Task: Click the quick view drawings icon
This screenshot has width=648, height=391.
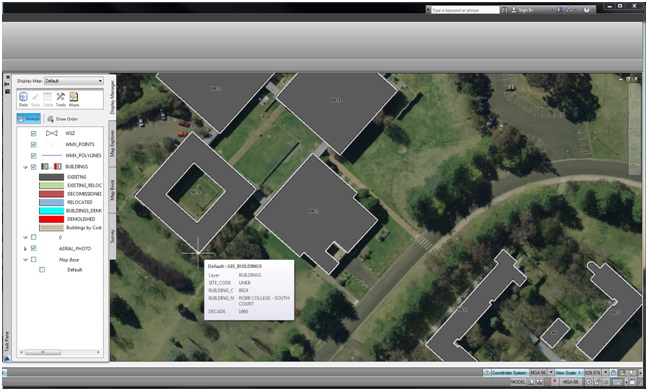Action: pyautogui.click(x=540, y=381)
